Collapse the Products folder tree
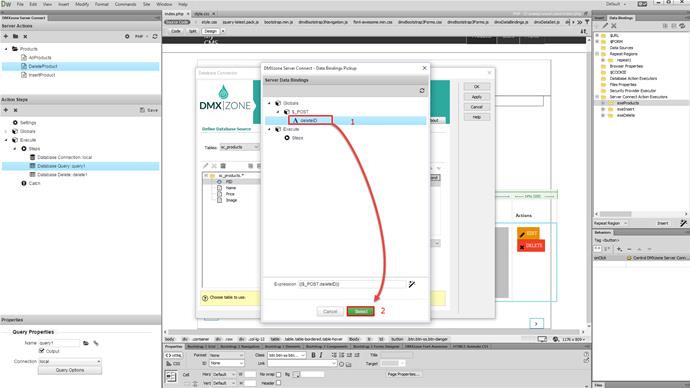The height and width of the screenshot is (388, 690). tap(6, 49)
